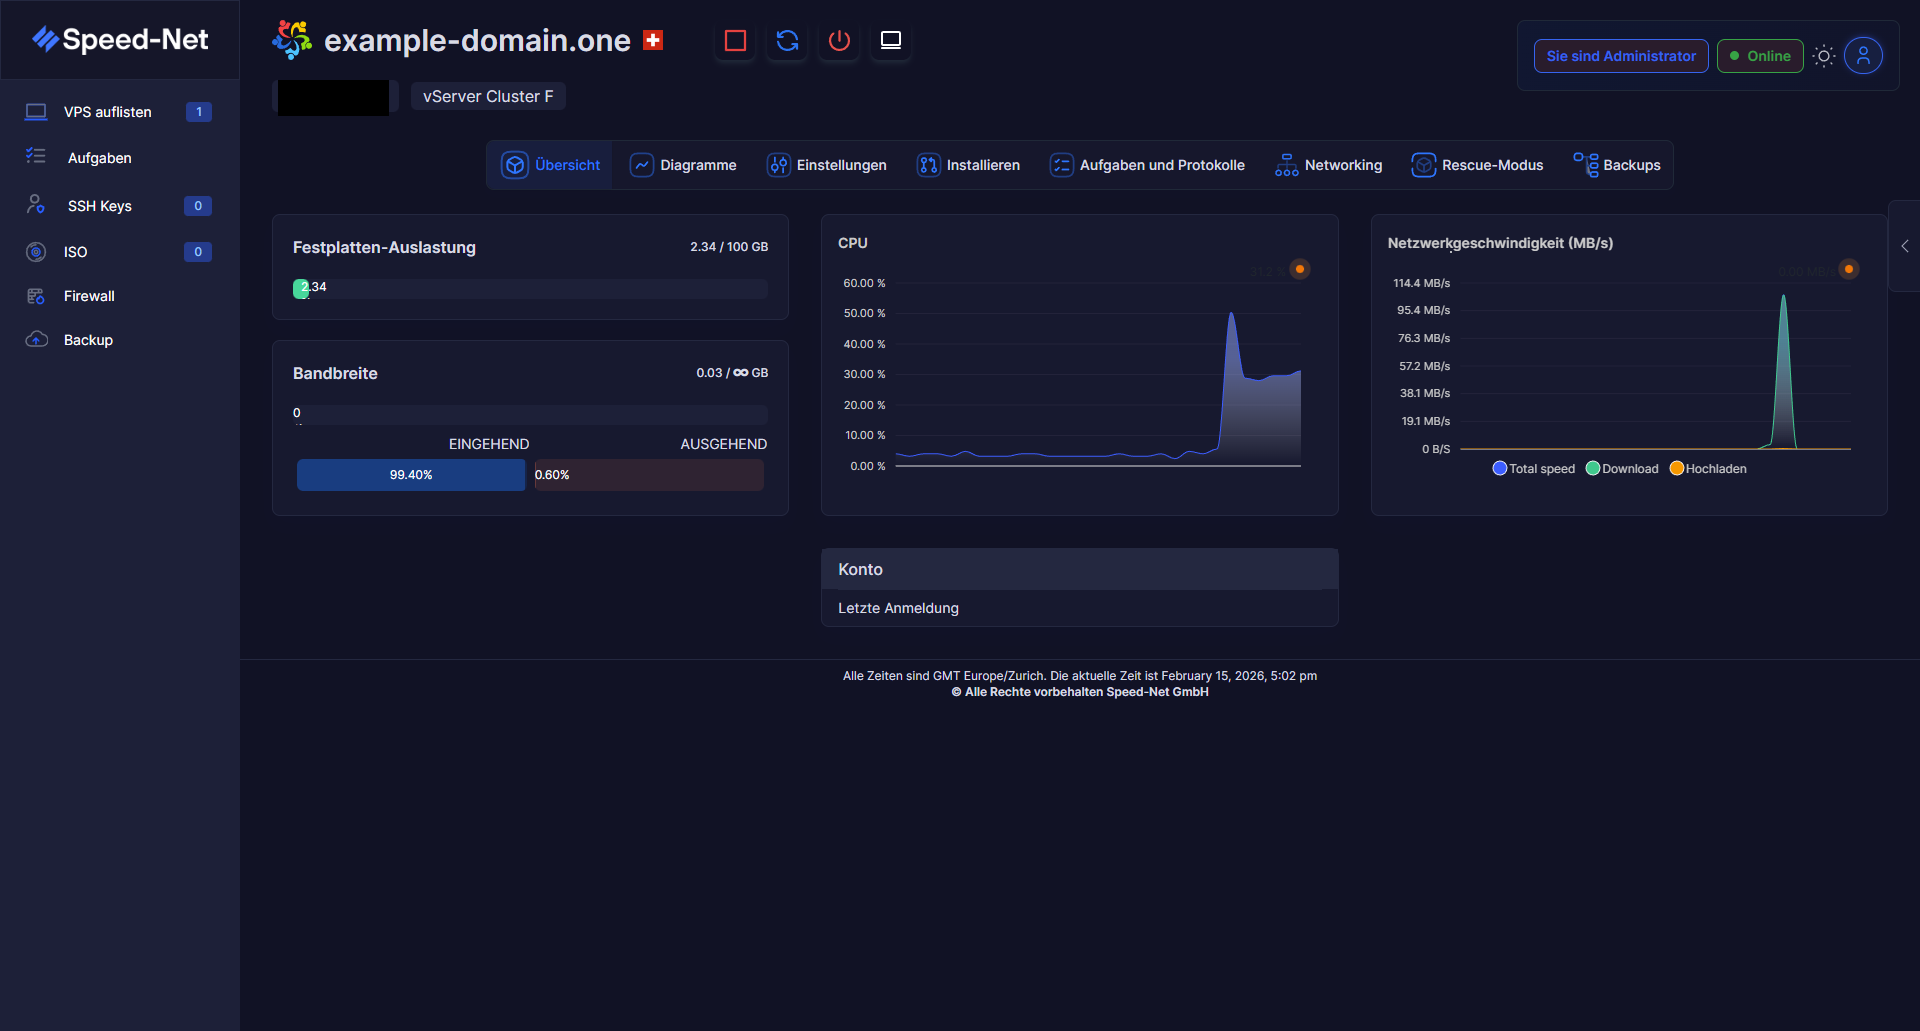This screenshot has width=1920, height=1031.
Task: Click the vServer Cluster F label
Action: (488, 96)
